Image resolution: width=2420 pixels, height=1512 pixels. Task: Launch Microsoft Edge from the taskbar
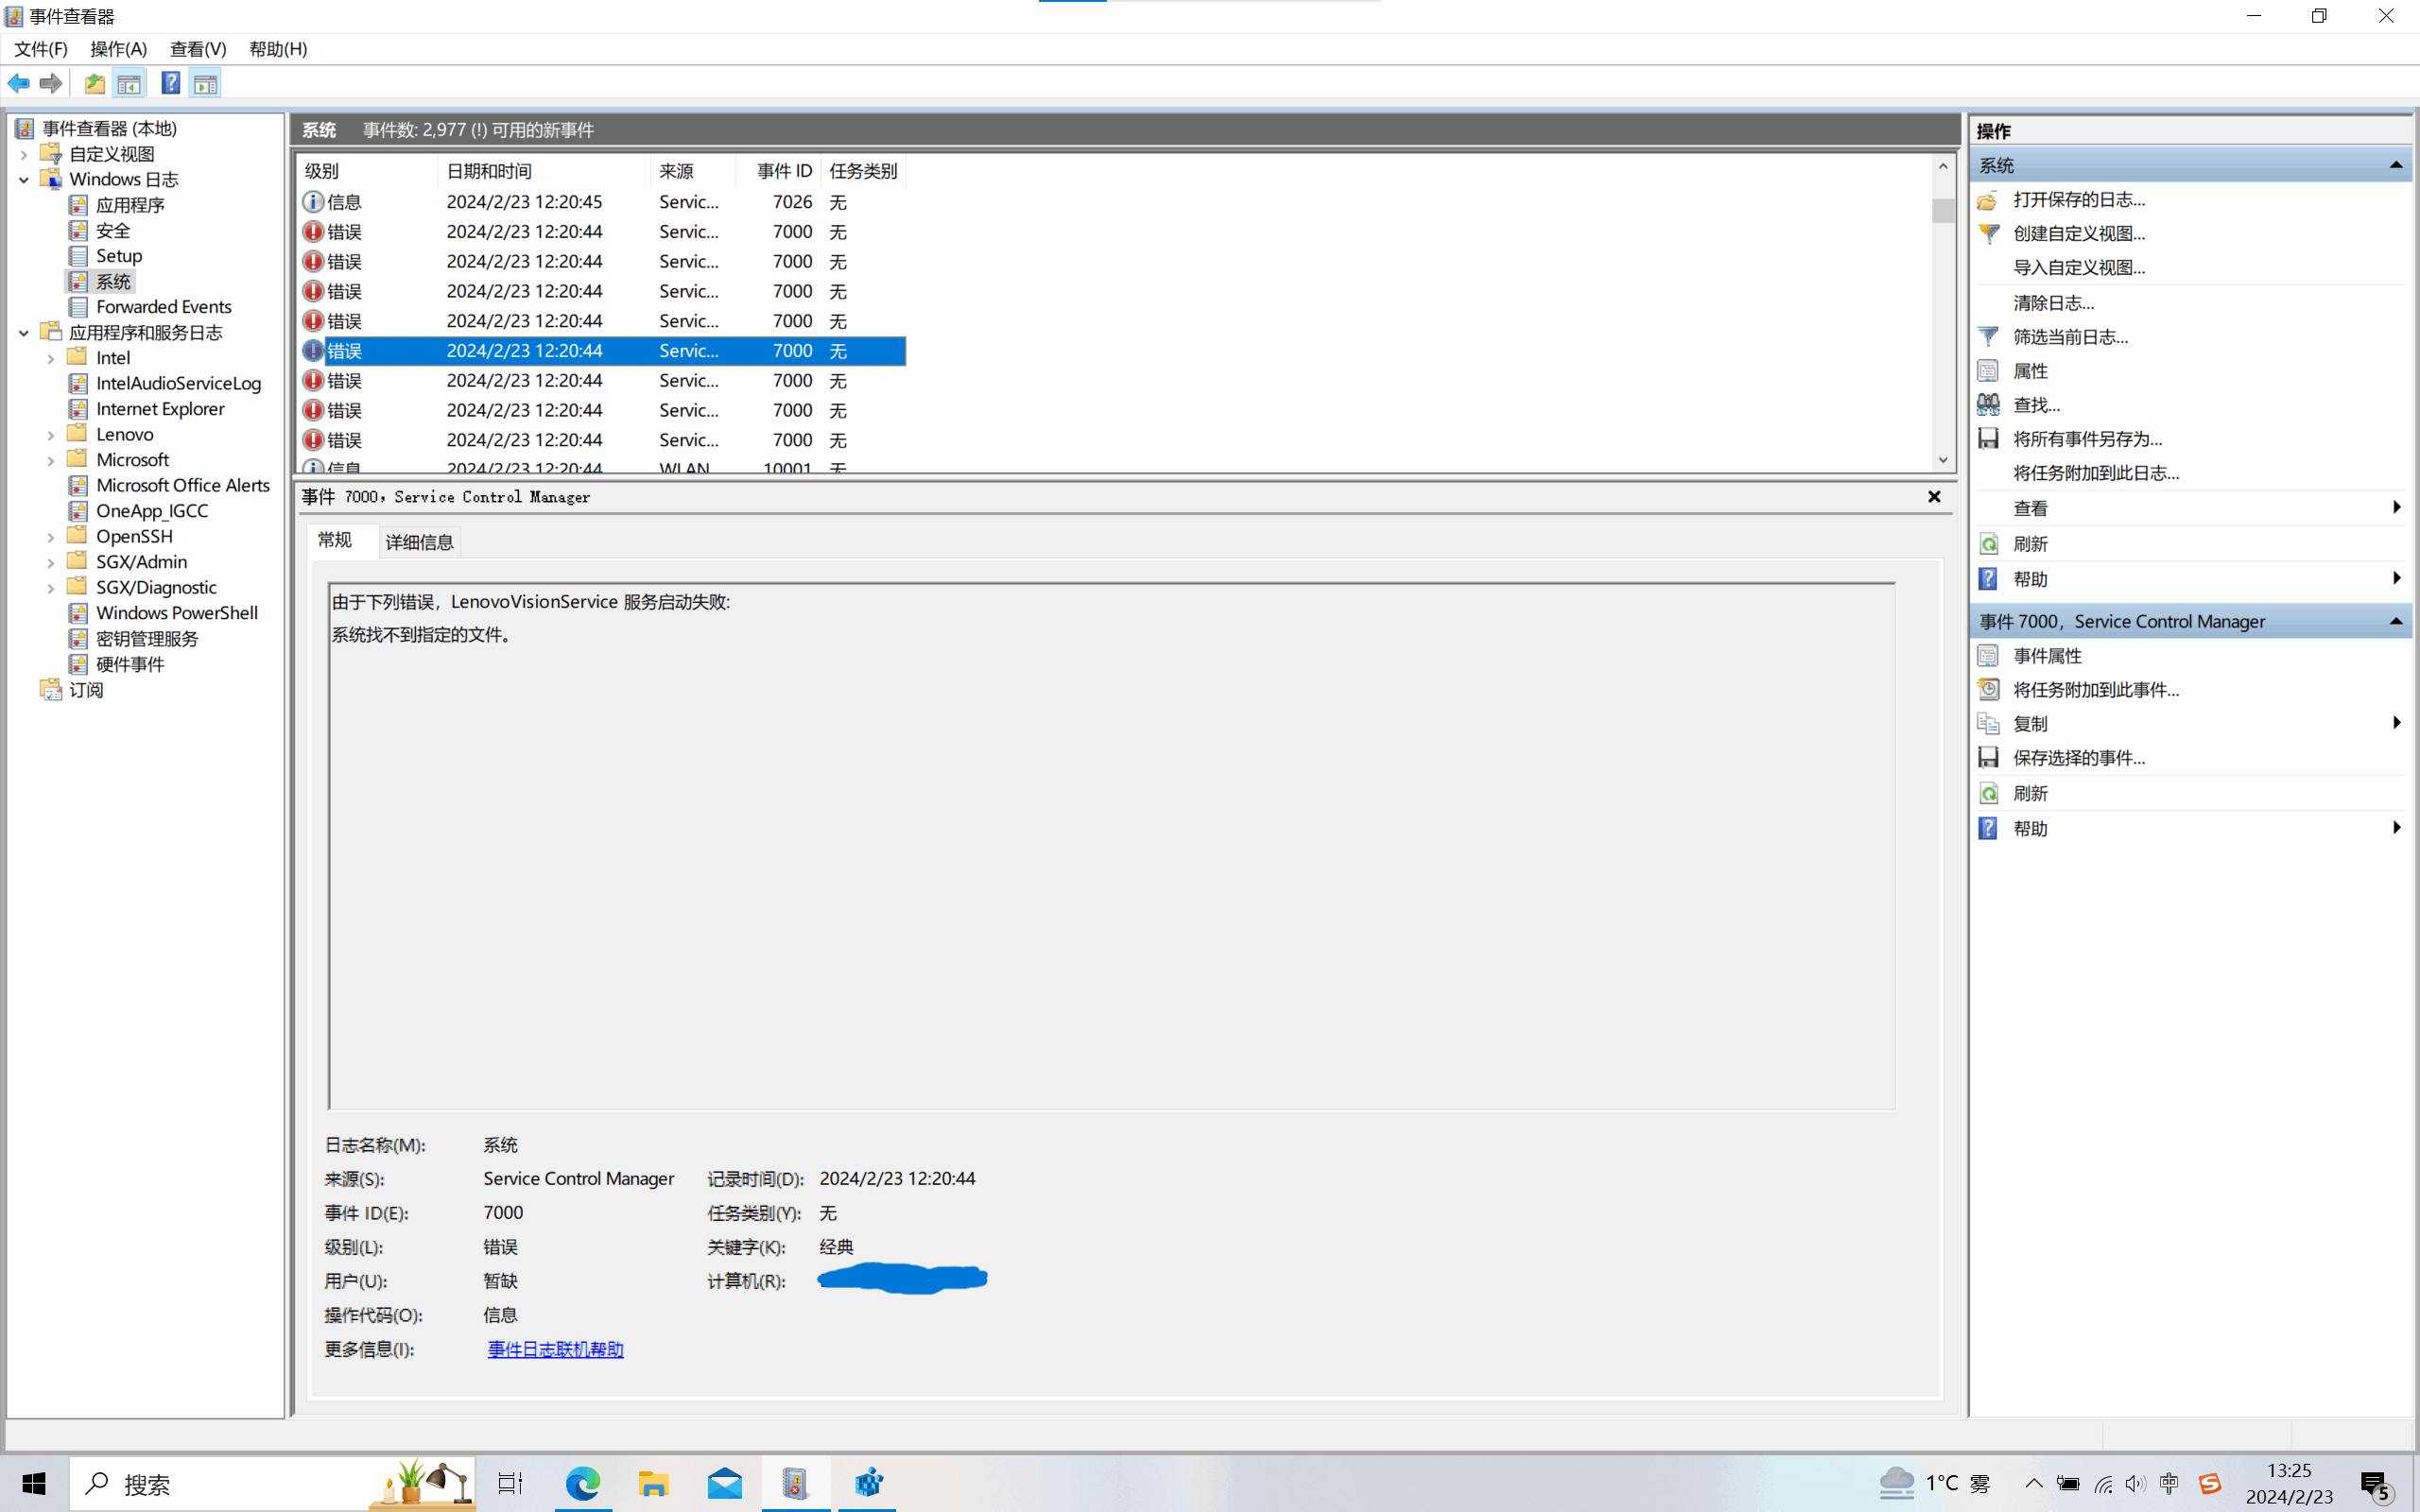tap(584, 1484)
